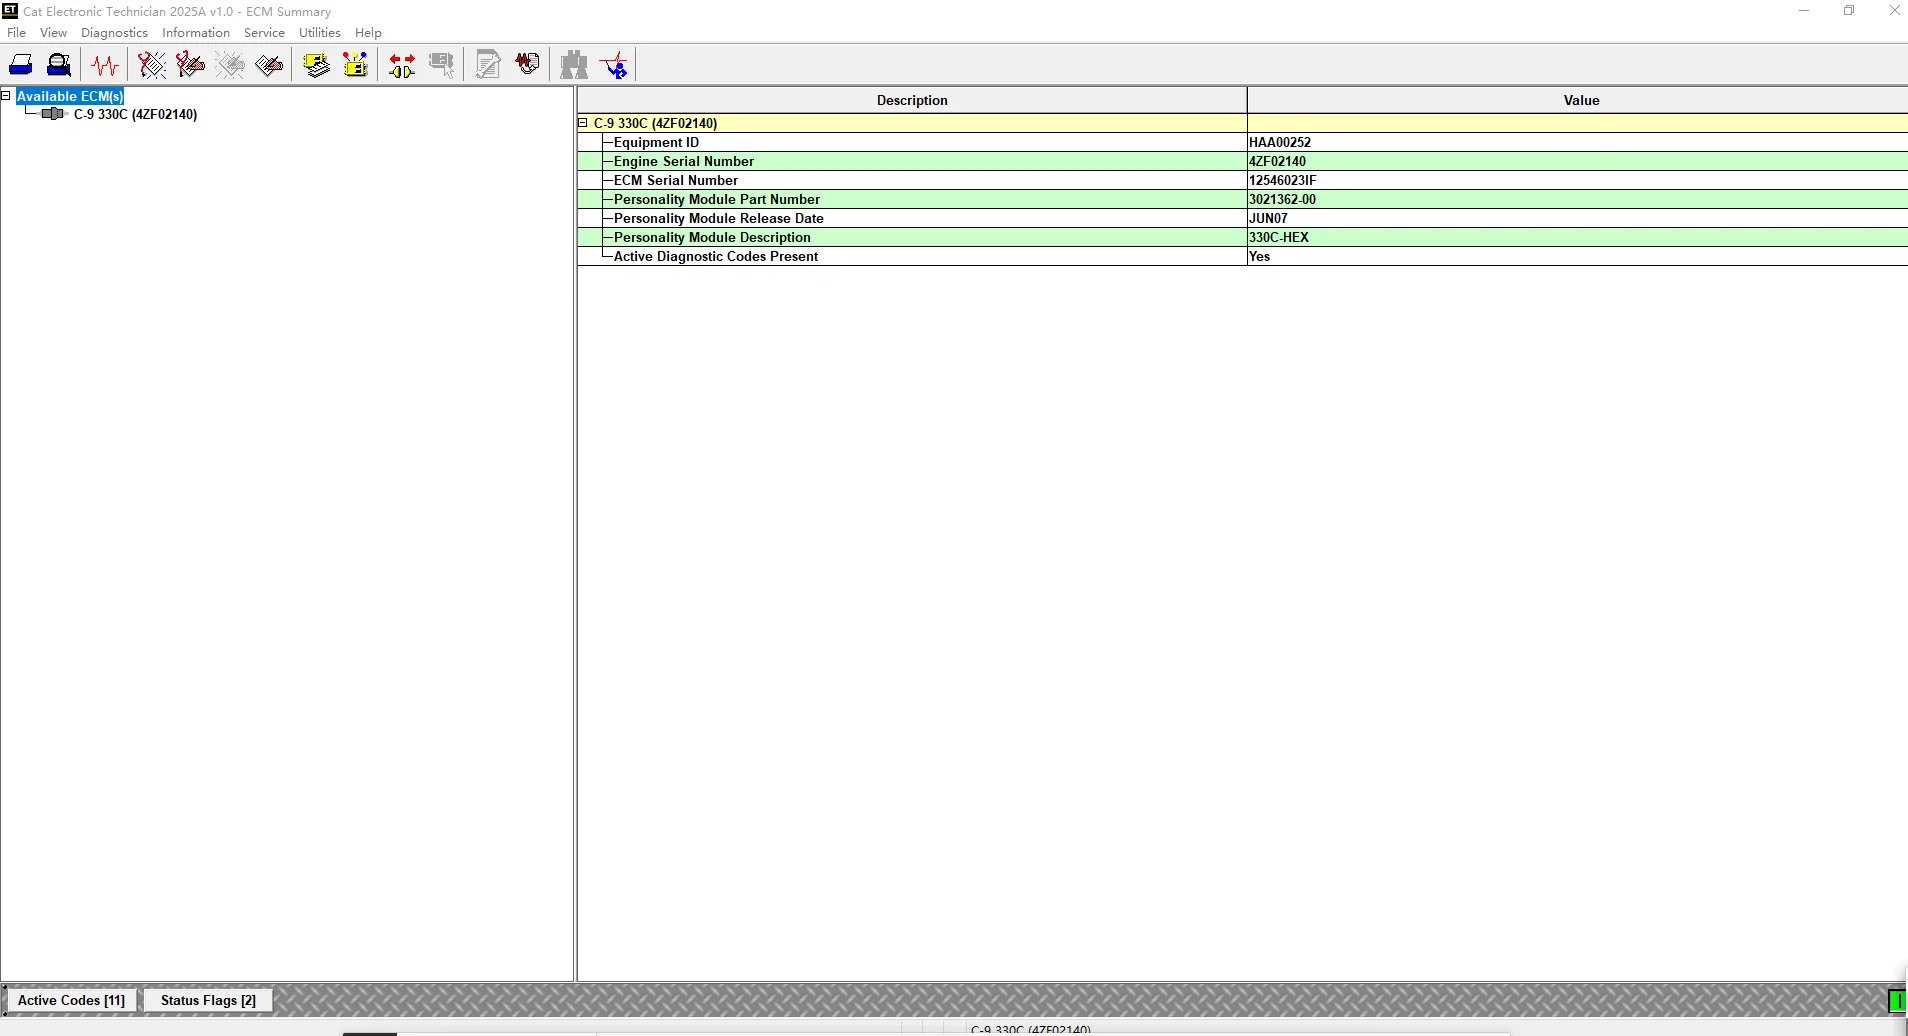Click the green connection status indicator
Image resolution: width=1908 pixels, height=1036 pixels.
(1897, 1001)
